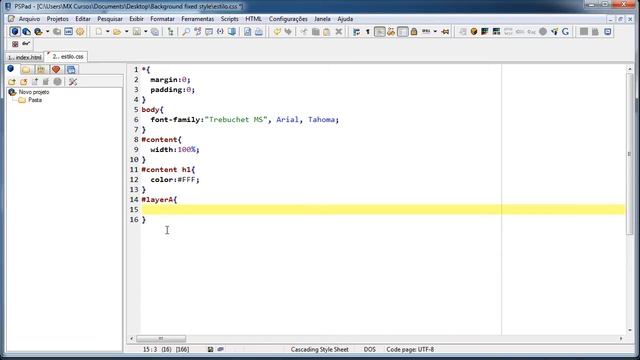Select the Novo projeto tree node

pyautogui.click(x=34, y=92)
